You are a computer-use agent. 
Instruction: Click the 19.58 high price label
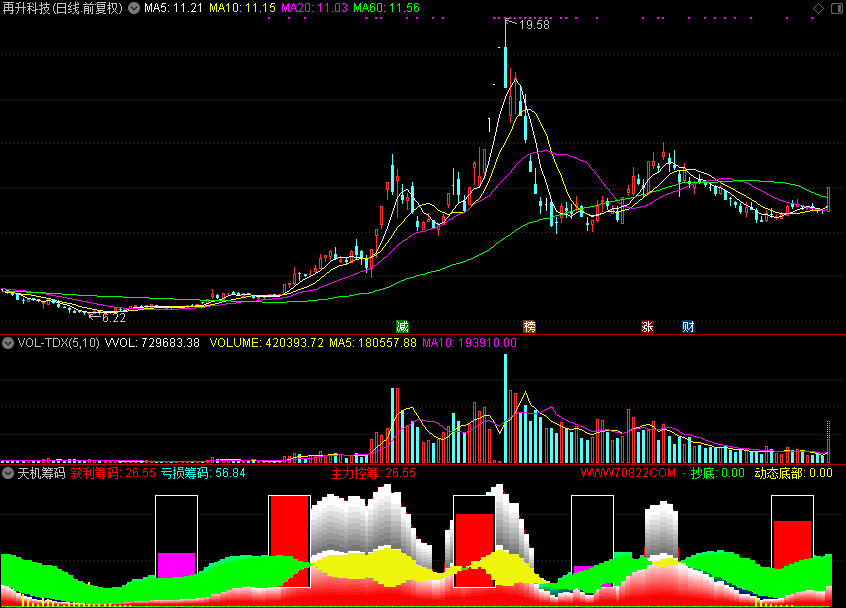534,25
